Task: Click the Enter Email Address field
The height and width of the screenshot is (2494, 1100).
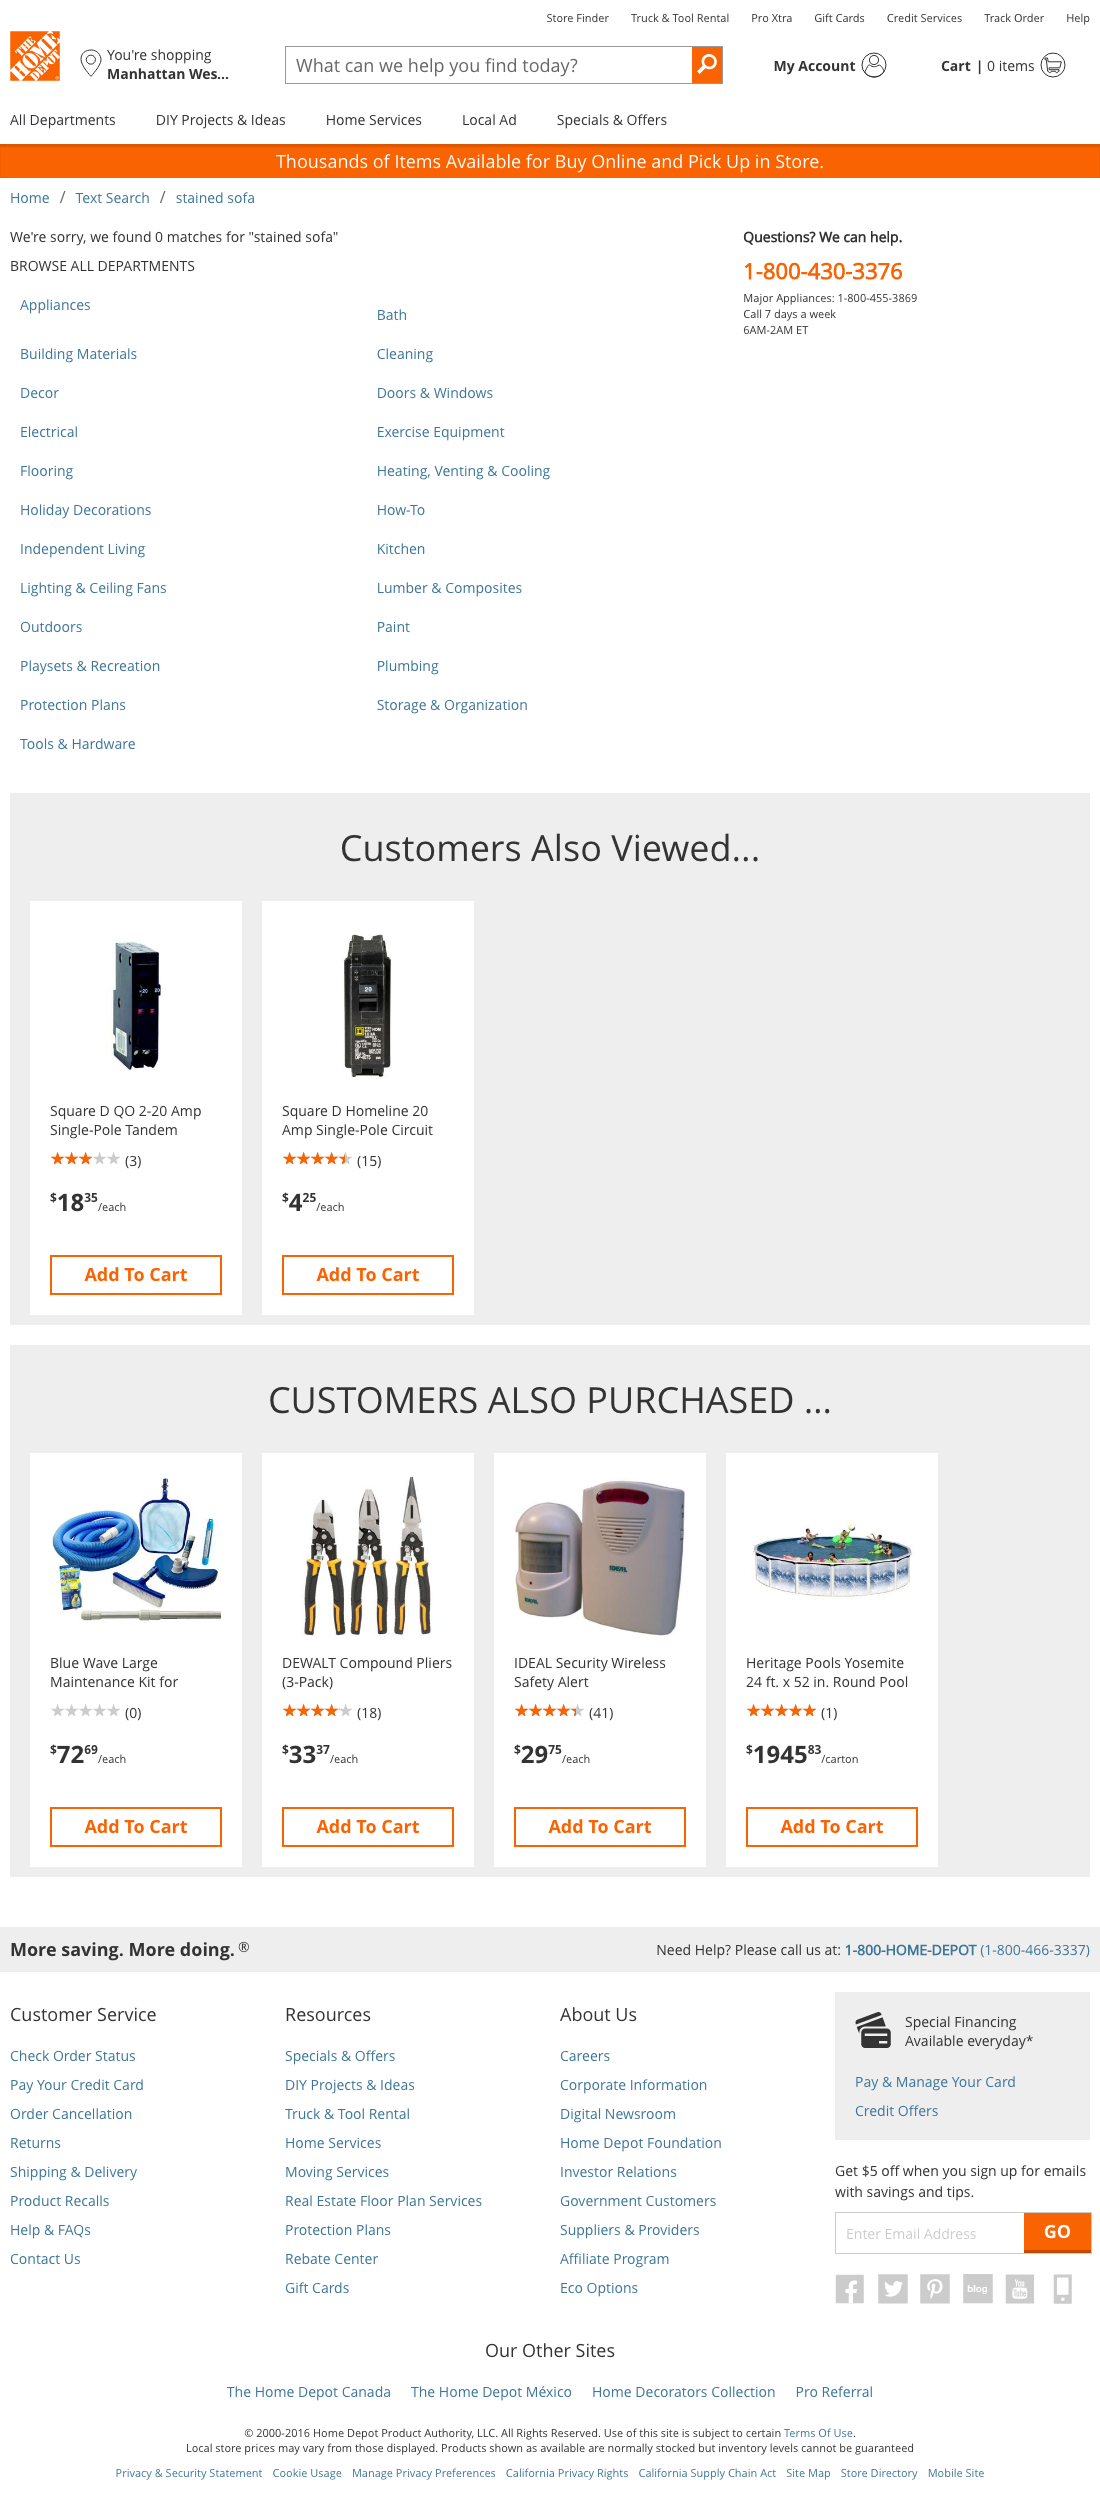Action: click(x=928, y=2232)
